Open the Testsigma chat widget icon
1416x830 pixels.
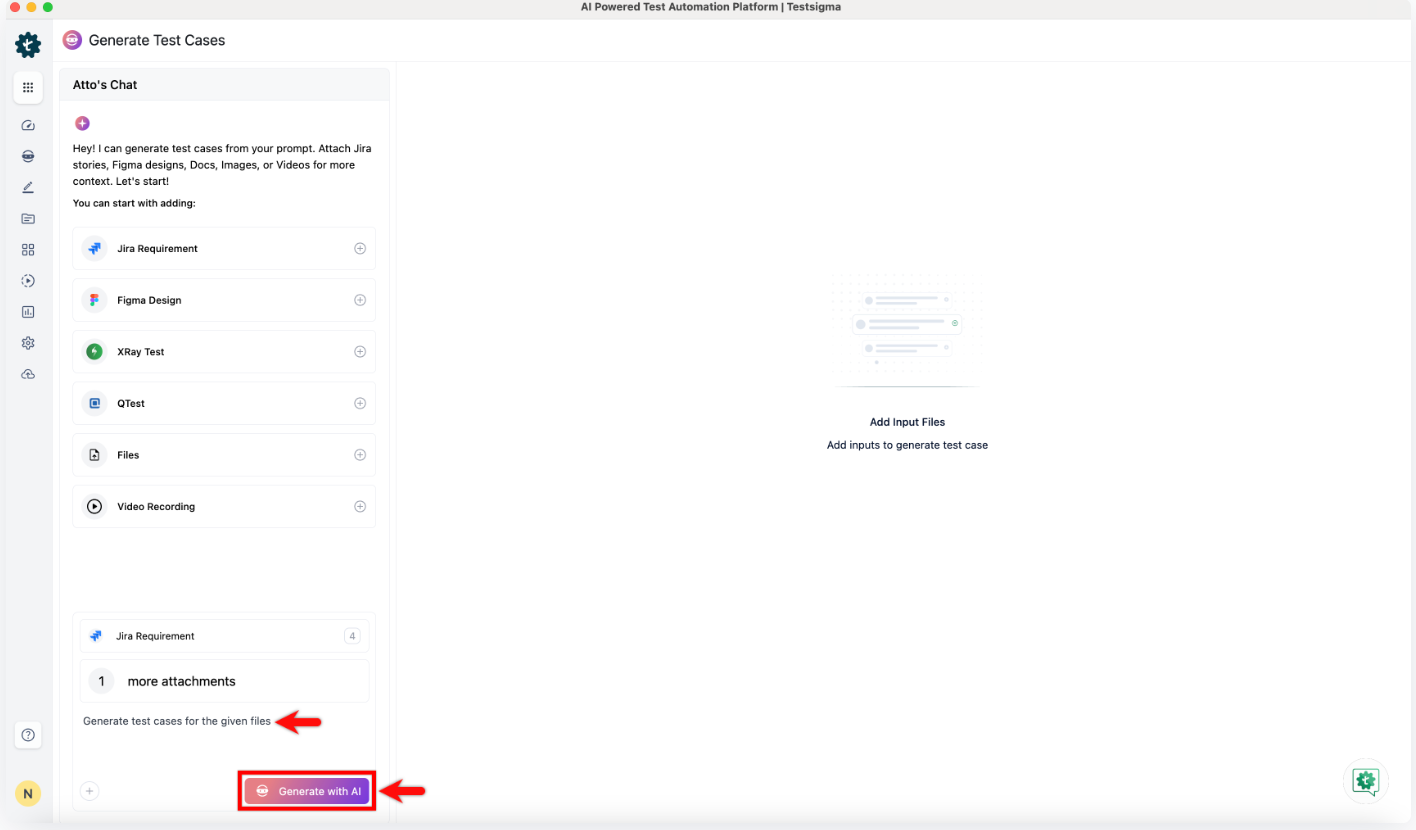1366,781
